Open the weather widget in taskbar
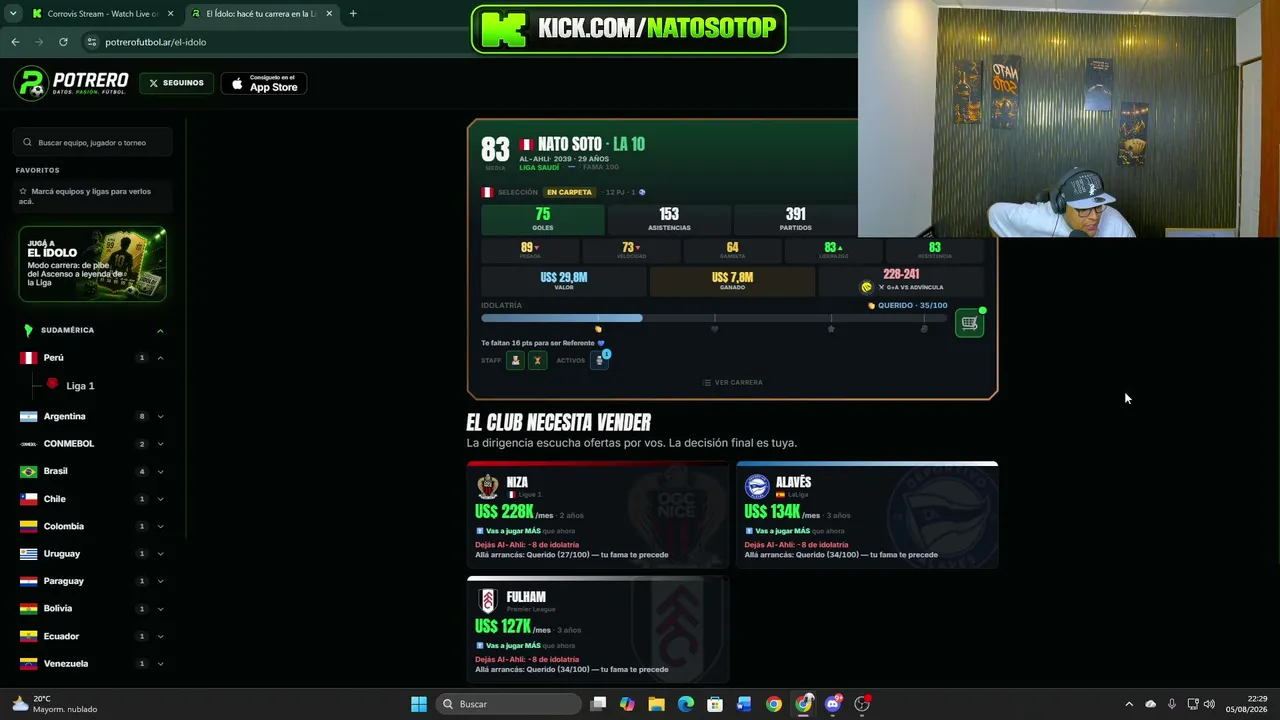Viewport: 1280px width, 720px height. [x=55, y=704]
